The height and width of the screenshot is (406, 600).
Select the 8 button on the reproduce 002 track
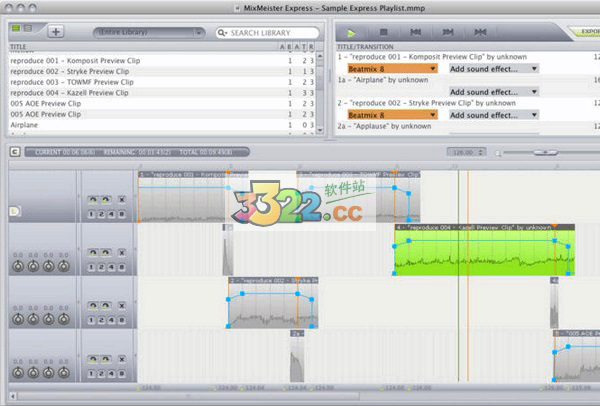coord(122,320)
